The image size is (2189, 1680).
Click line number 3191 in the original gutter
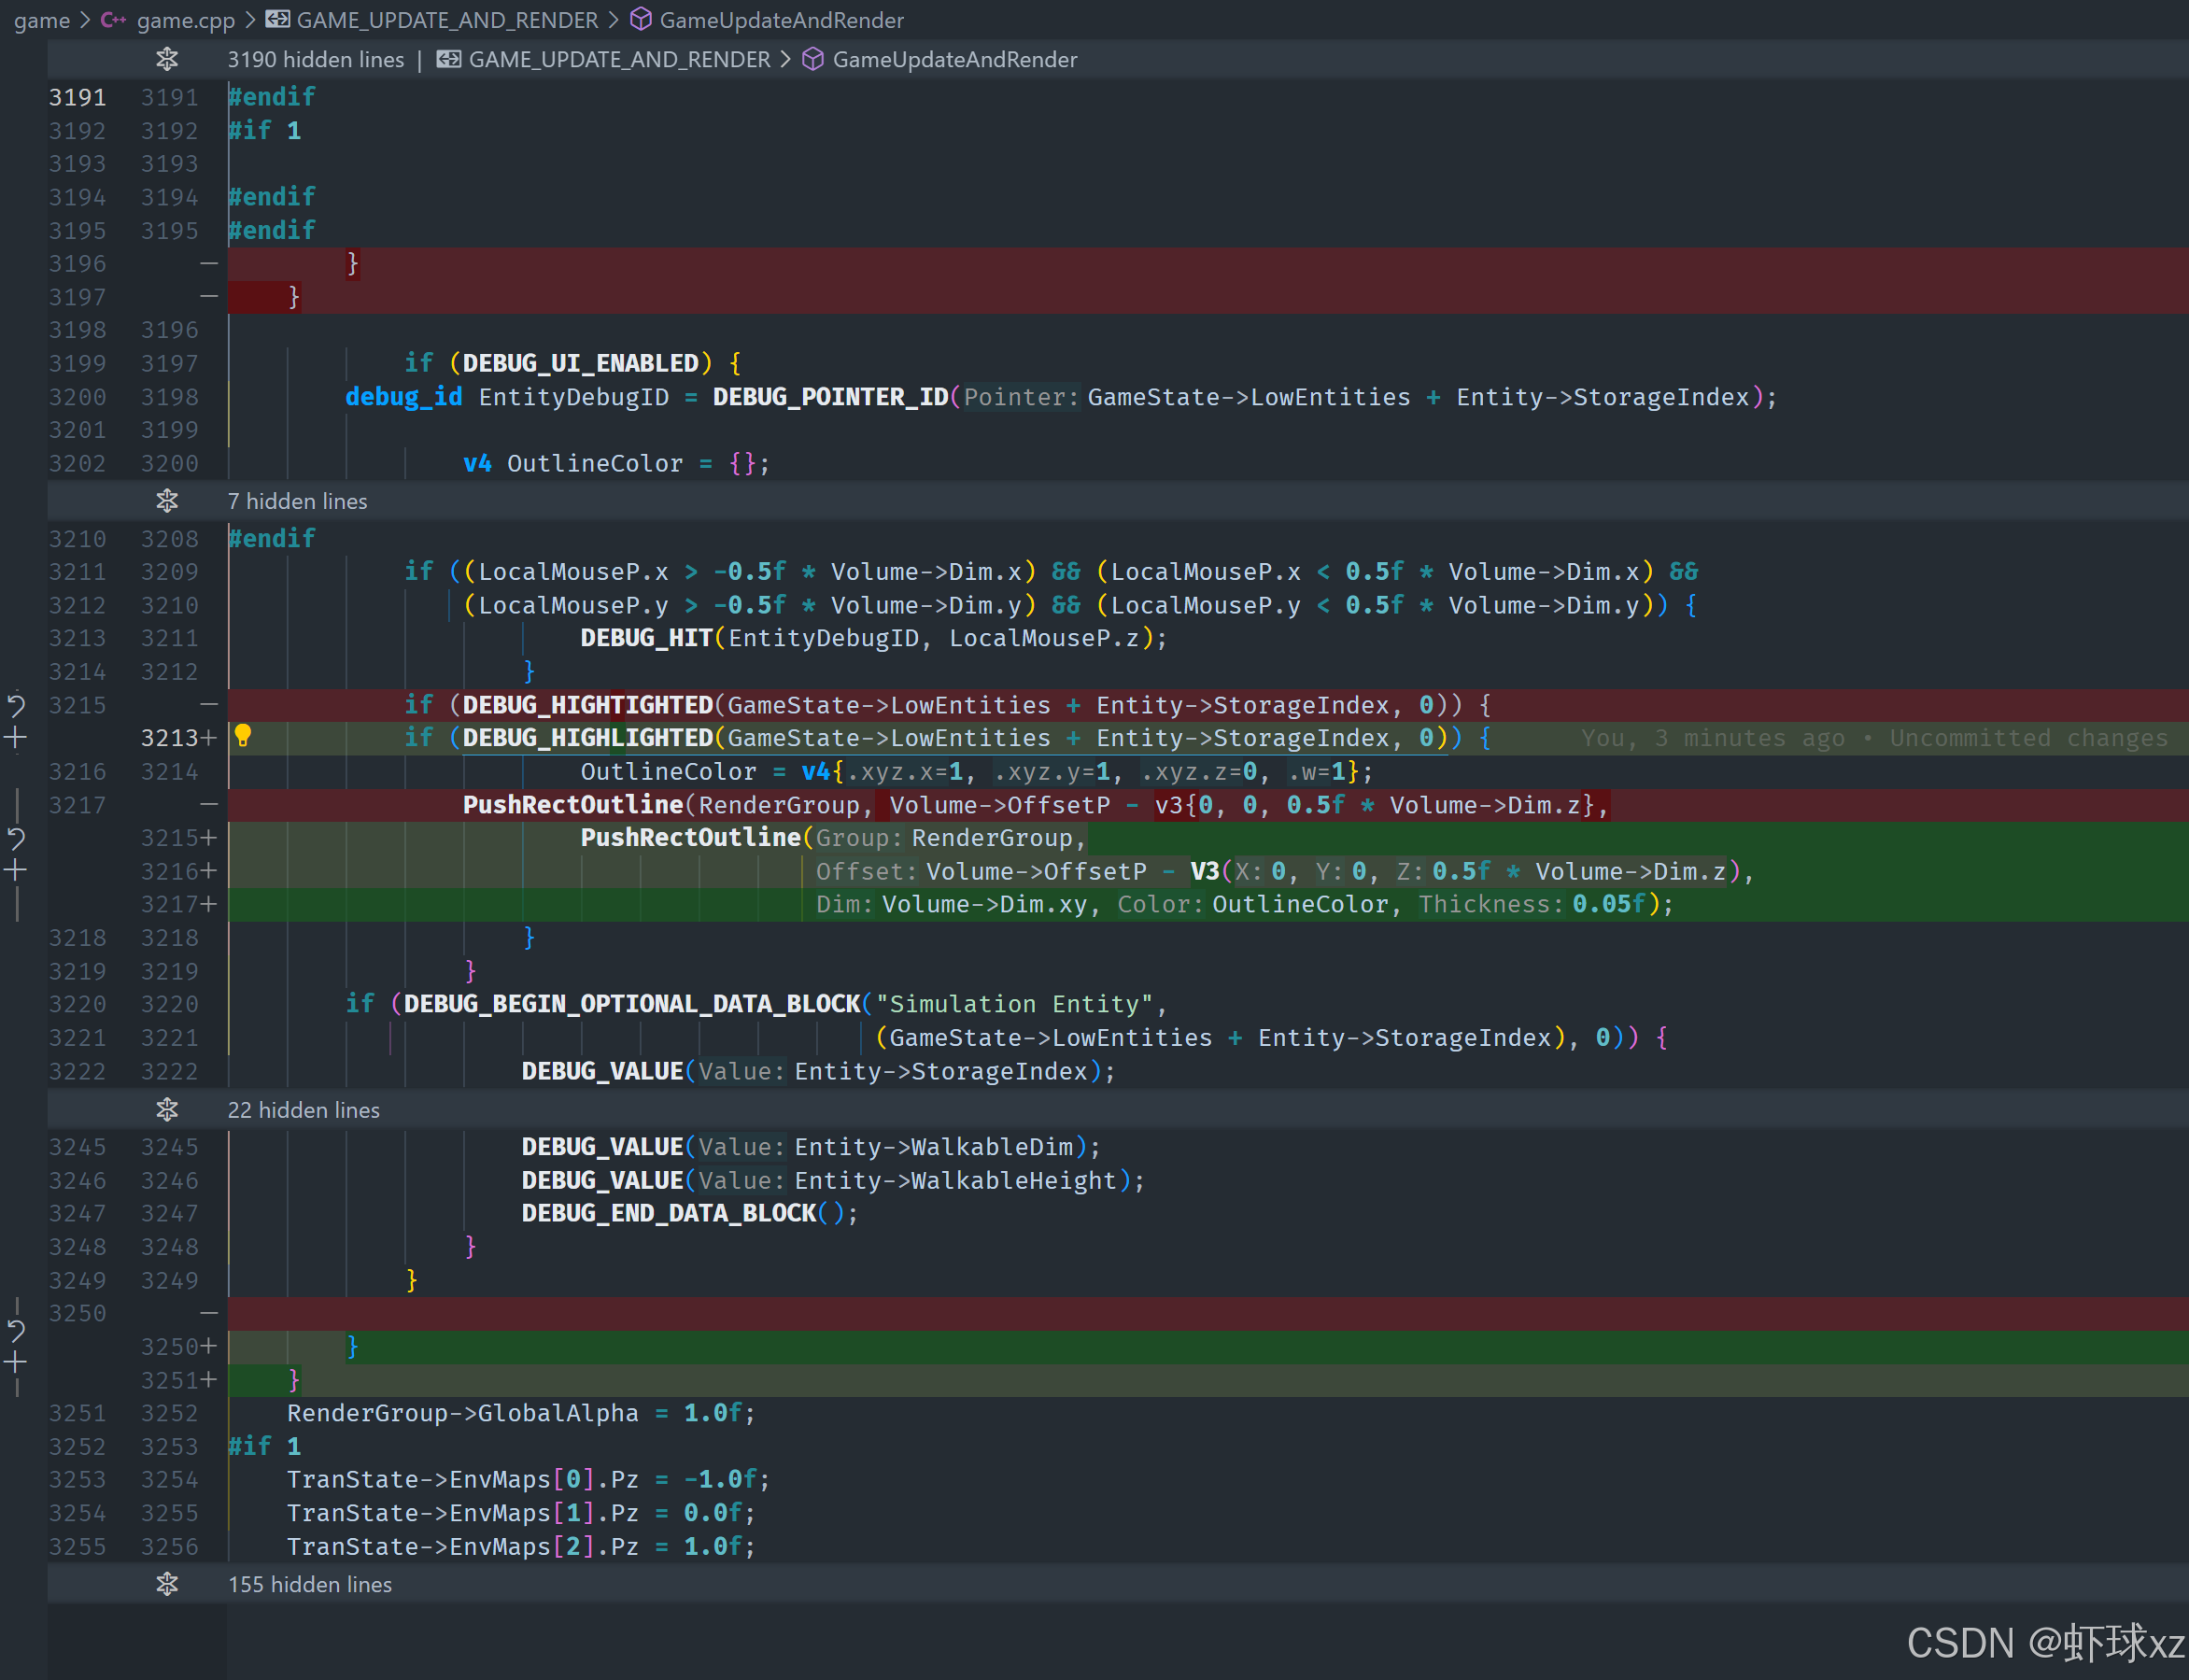[x=77, y=97]
